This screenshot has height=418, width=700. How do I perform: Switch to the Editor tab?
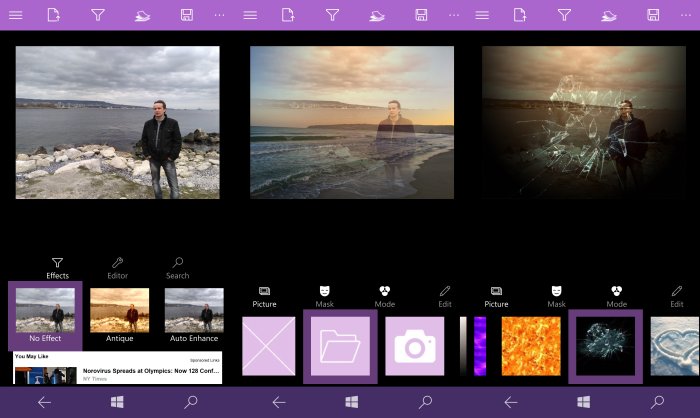click(117, 268)
